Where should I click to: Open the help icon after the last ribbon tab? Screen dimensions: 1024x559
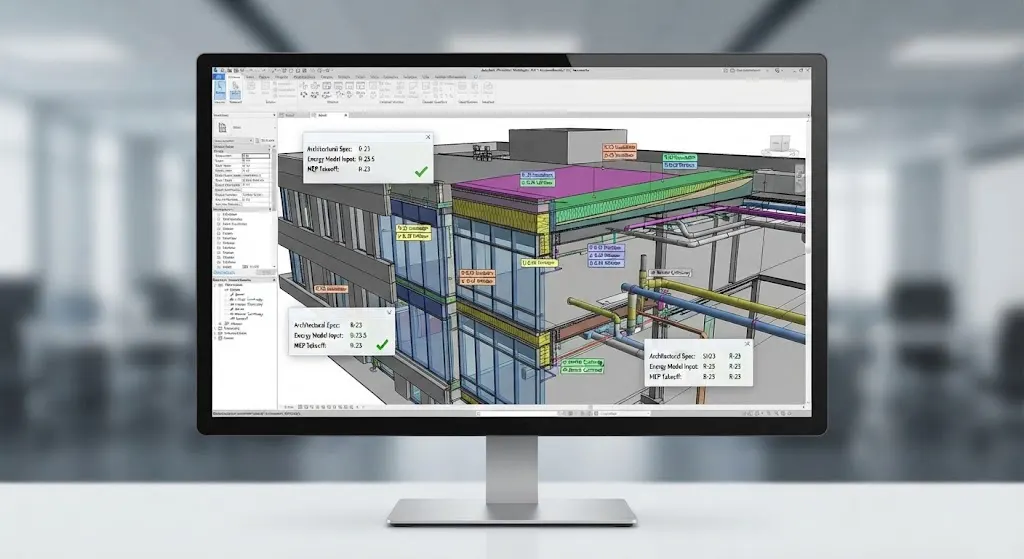point(476,76)
